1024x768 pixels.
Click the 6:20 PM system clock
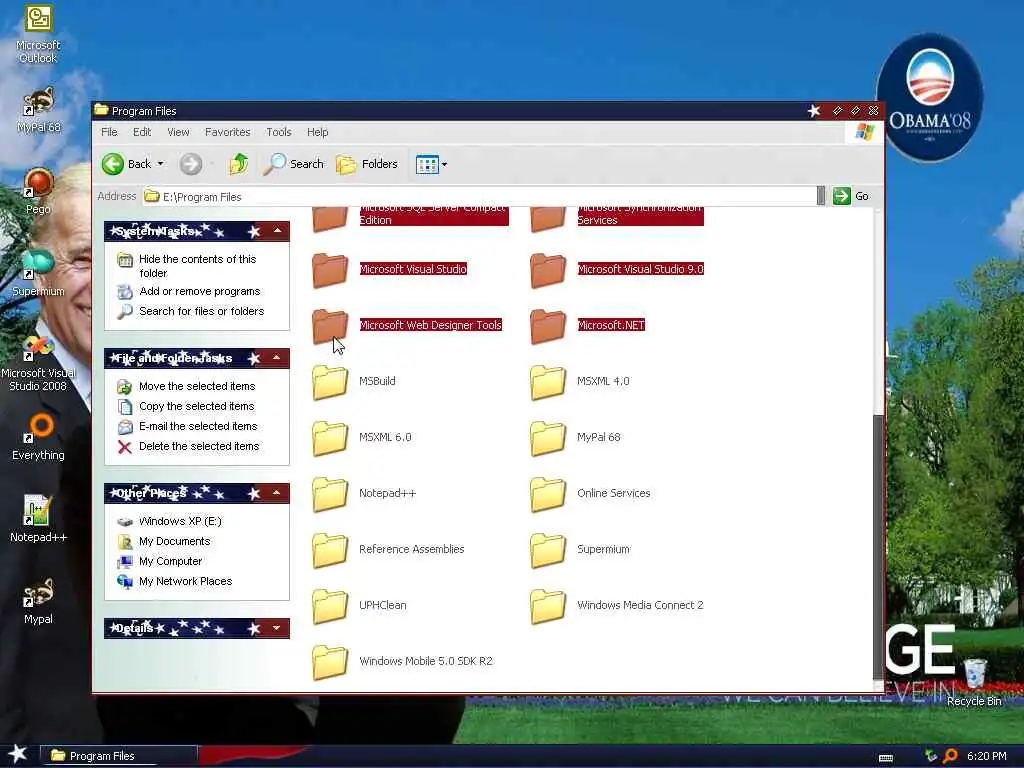(x=986, y=756)
